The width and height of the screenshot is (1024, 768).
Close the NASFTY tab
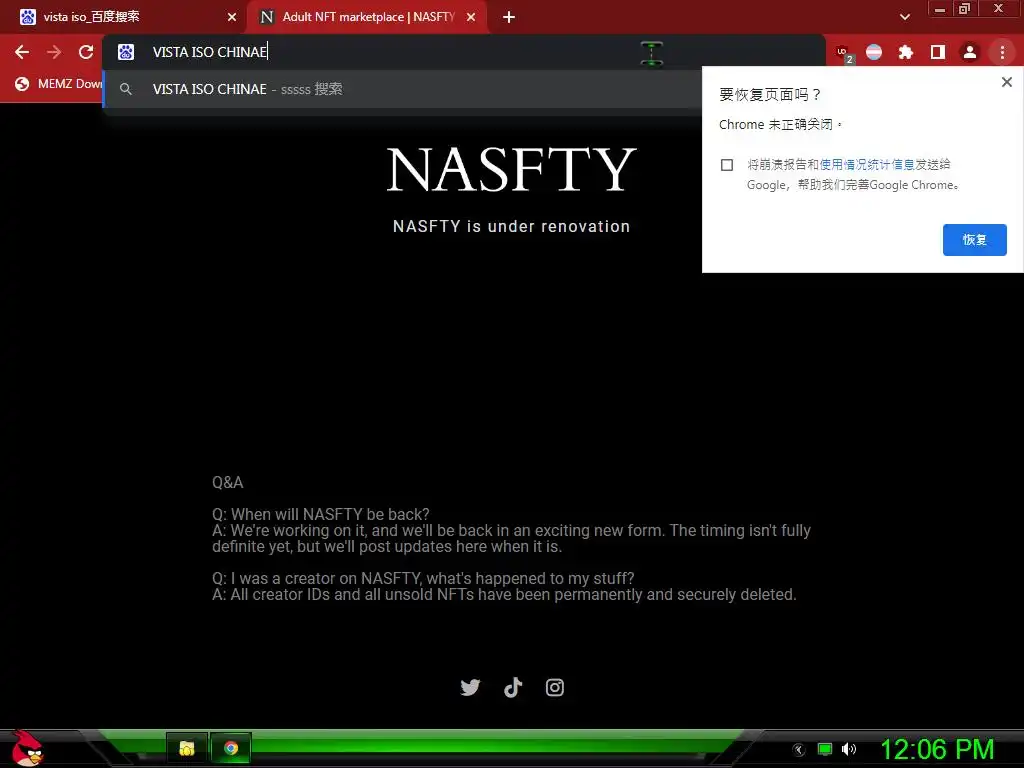[471, 17]
